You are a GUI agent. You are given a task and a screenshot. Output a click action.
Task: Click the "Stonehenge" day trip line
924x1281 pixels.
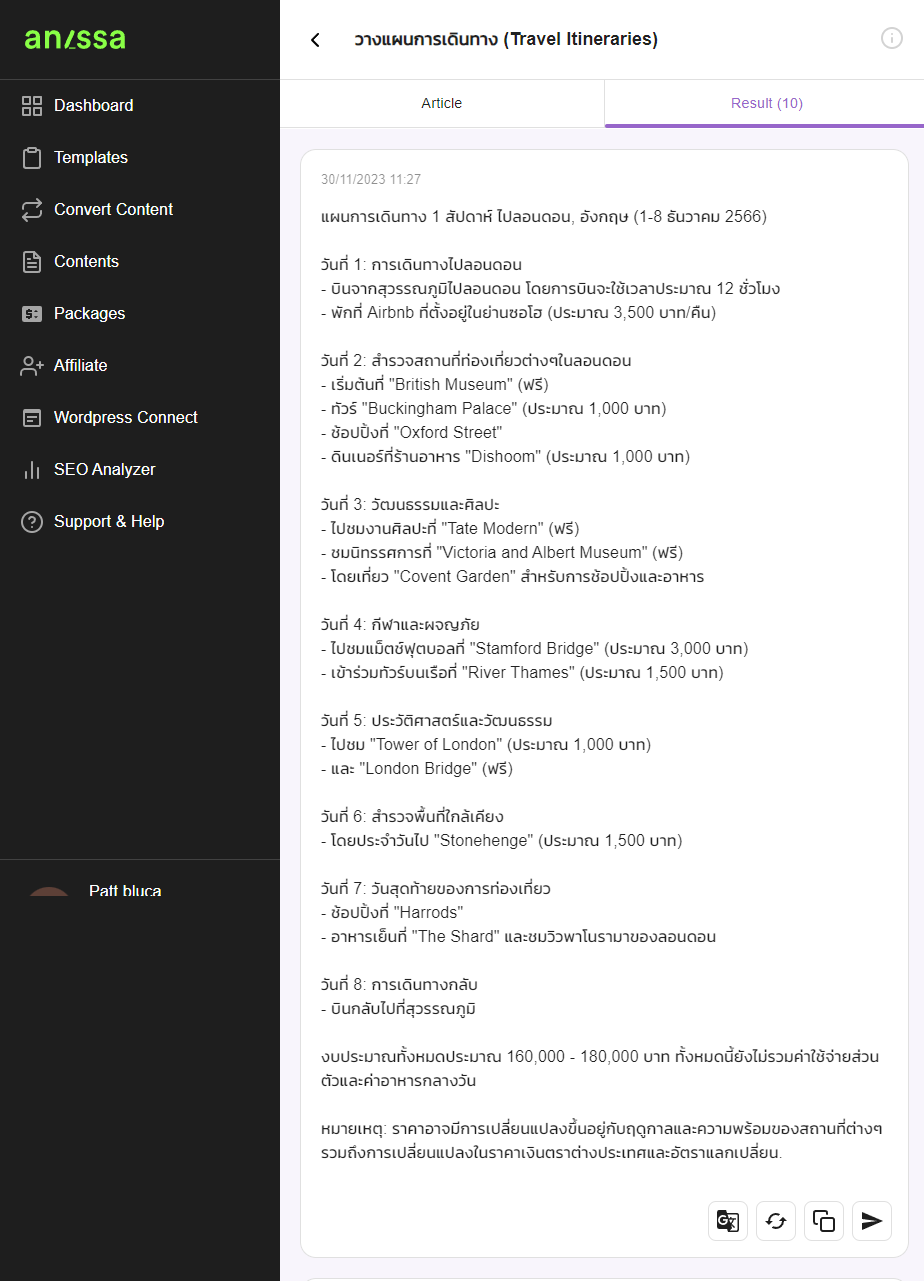pyautogui.click(x=502, y=841)
